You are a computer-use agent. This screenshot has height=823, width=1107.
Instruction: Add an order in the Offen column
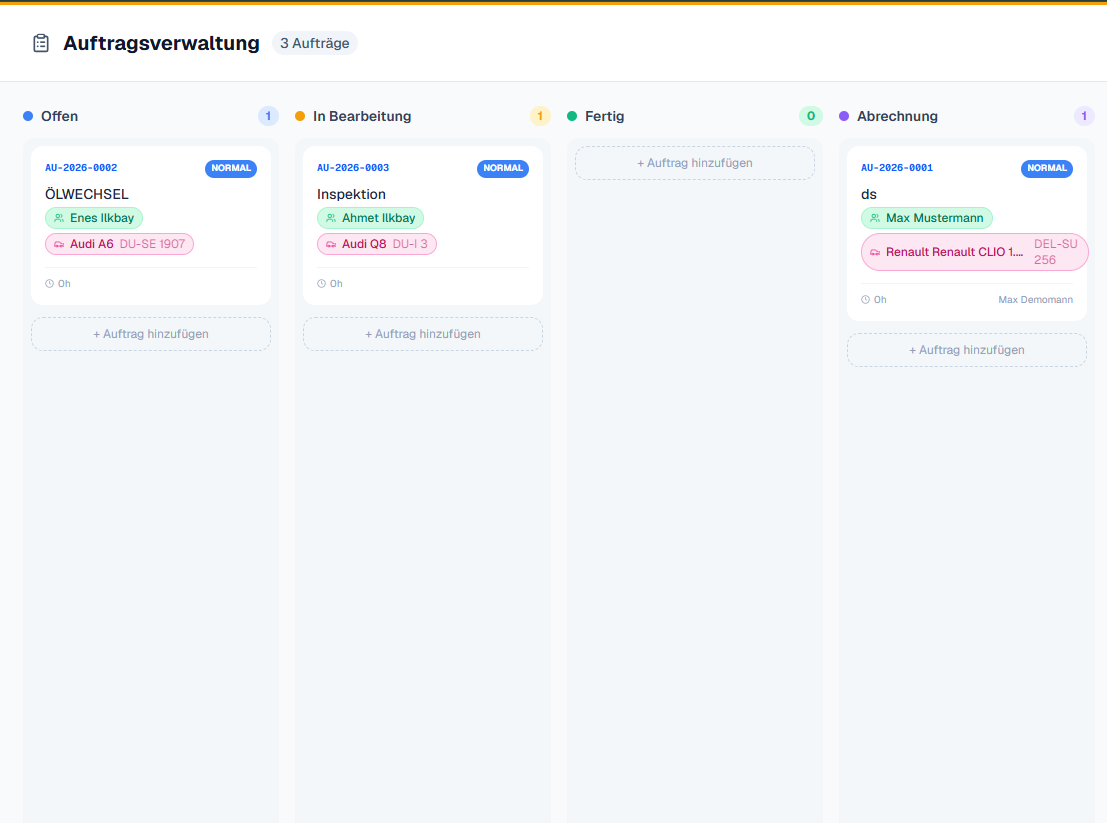point(151,334)
